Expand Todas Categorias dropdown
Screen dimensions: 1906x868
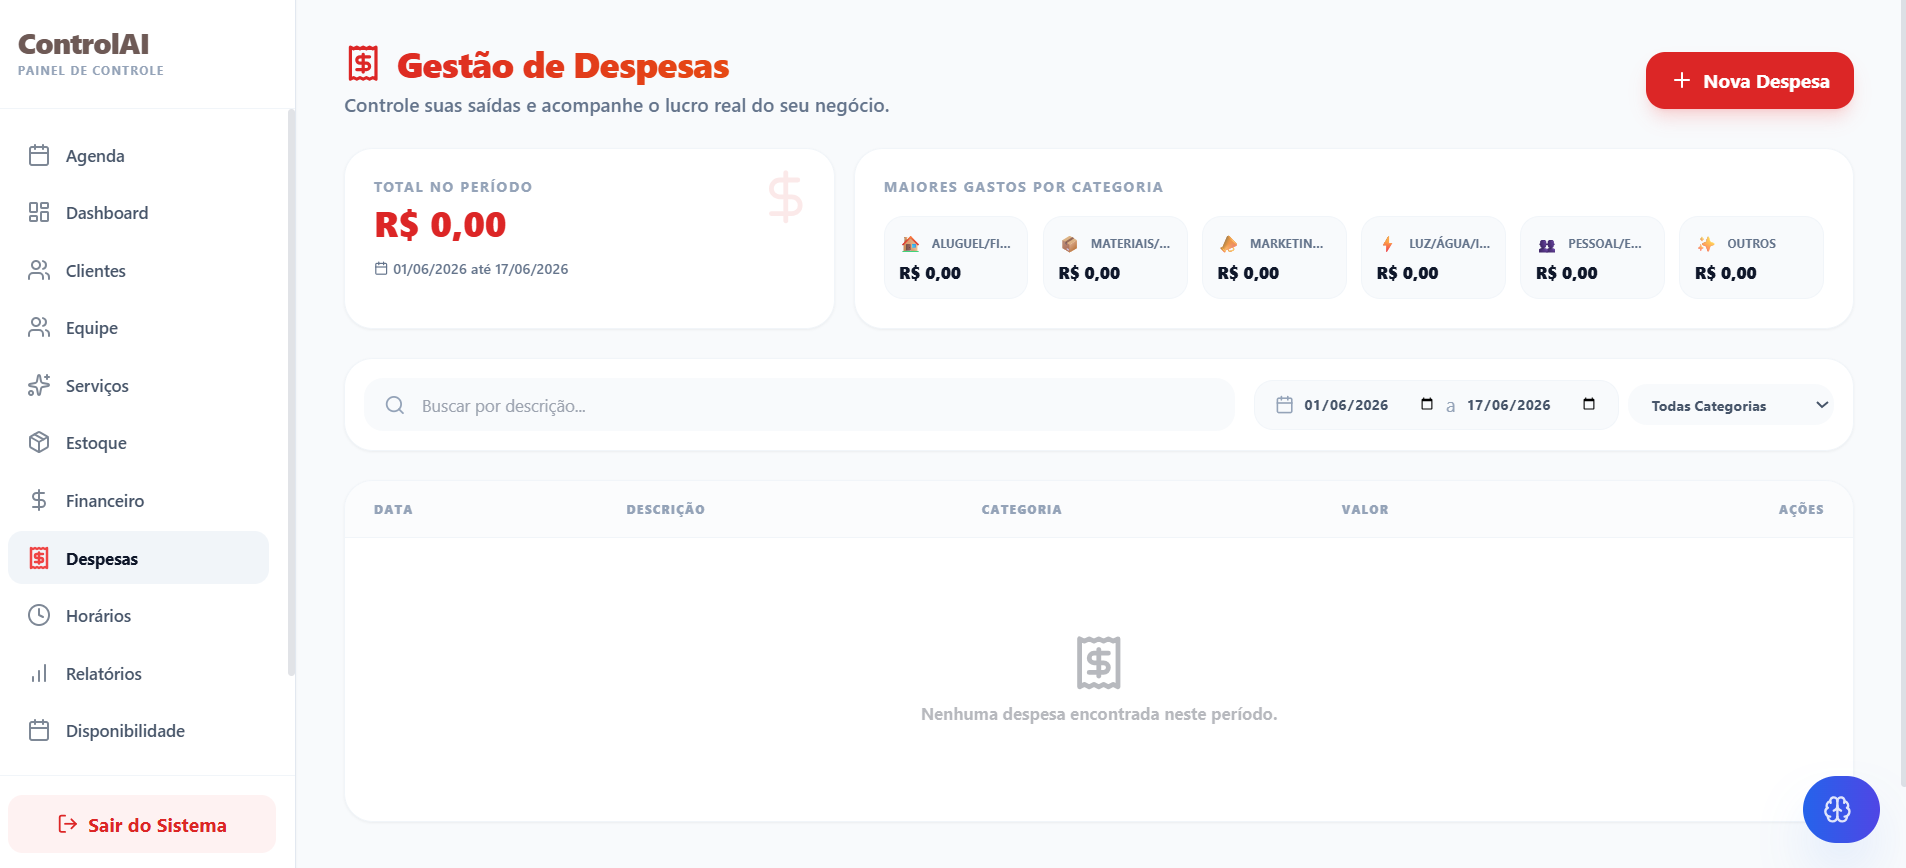[1731, 405]
